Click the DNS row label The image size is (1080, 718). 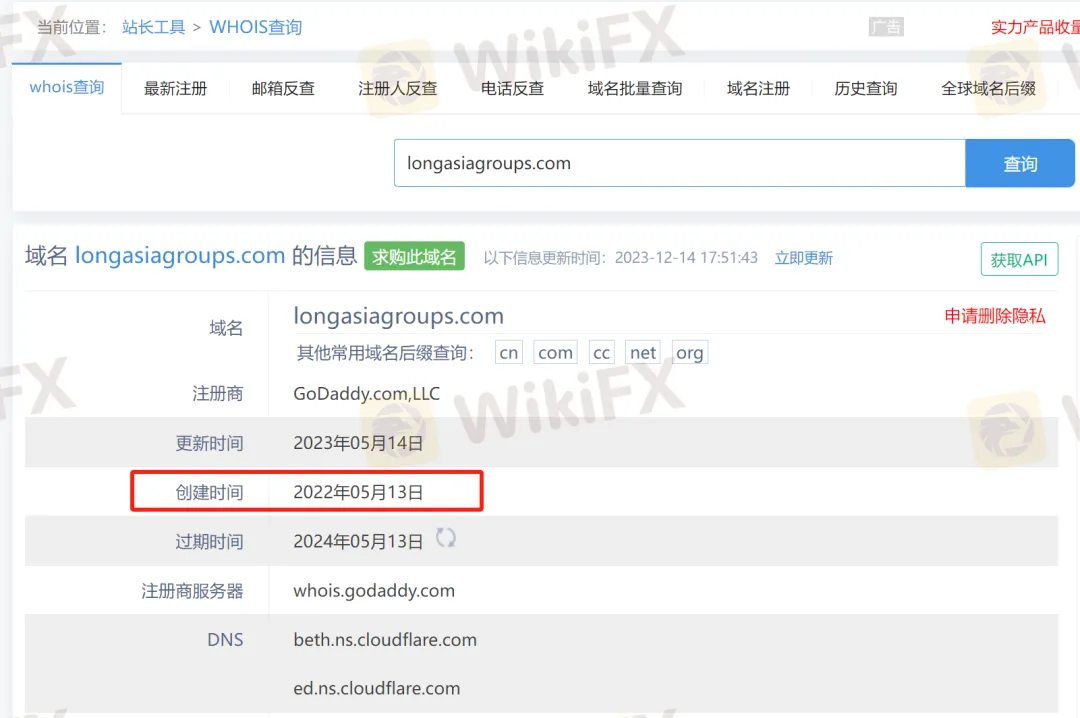pyautogui.click(x=225, y=639)
